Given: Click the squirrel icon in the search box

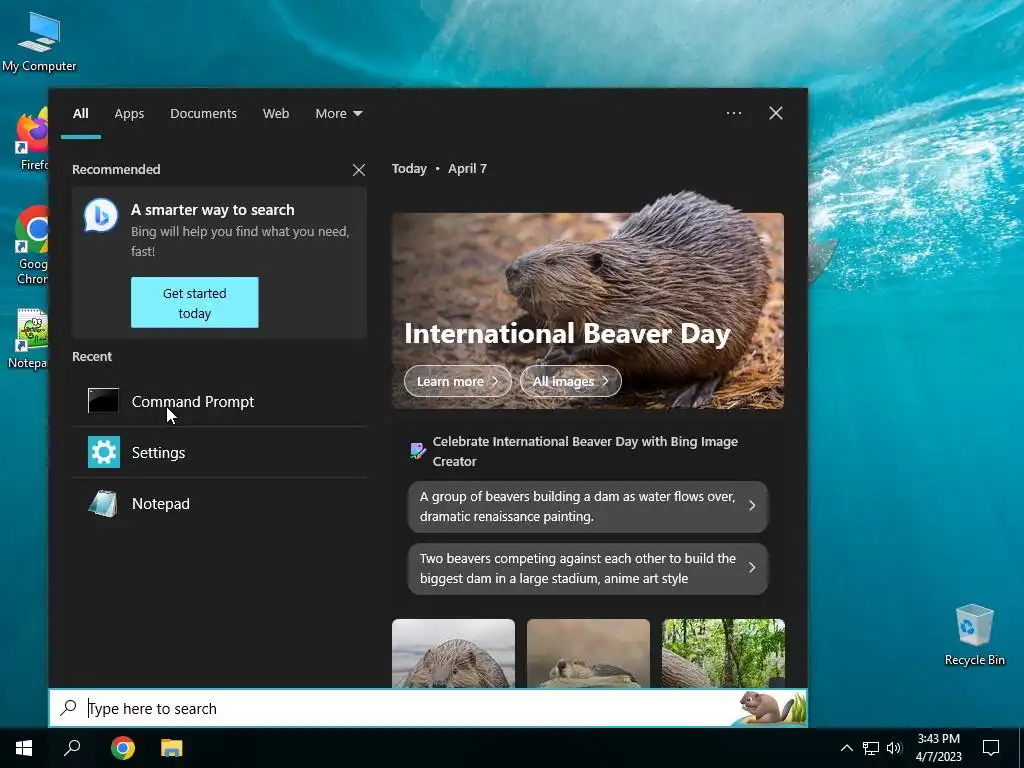Looking at the screenshot, I should pyautogui.click(x=771, y=708).
